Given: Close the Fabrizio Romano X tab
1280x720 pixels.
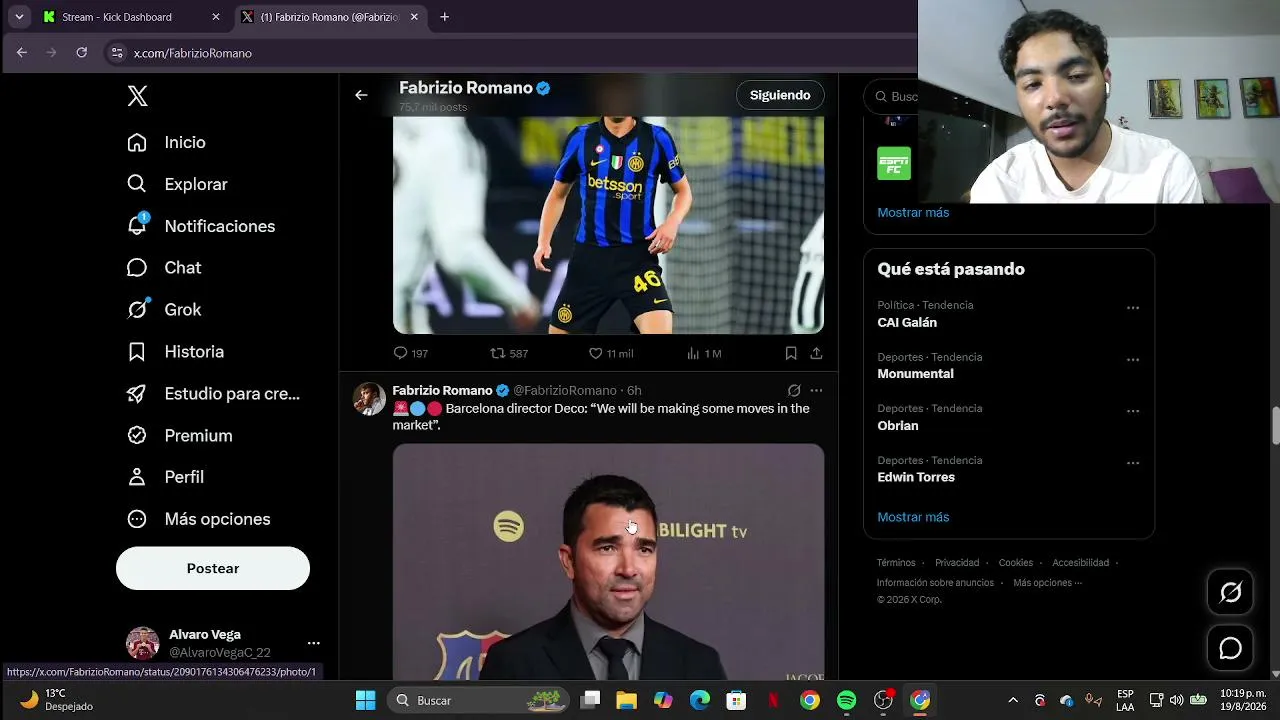Looking at the screenshot, I should [412, 17].
